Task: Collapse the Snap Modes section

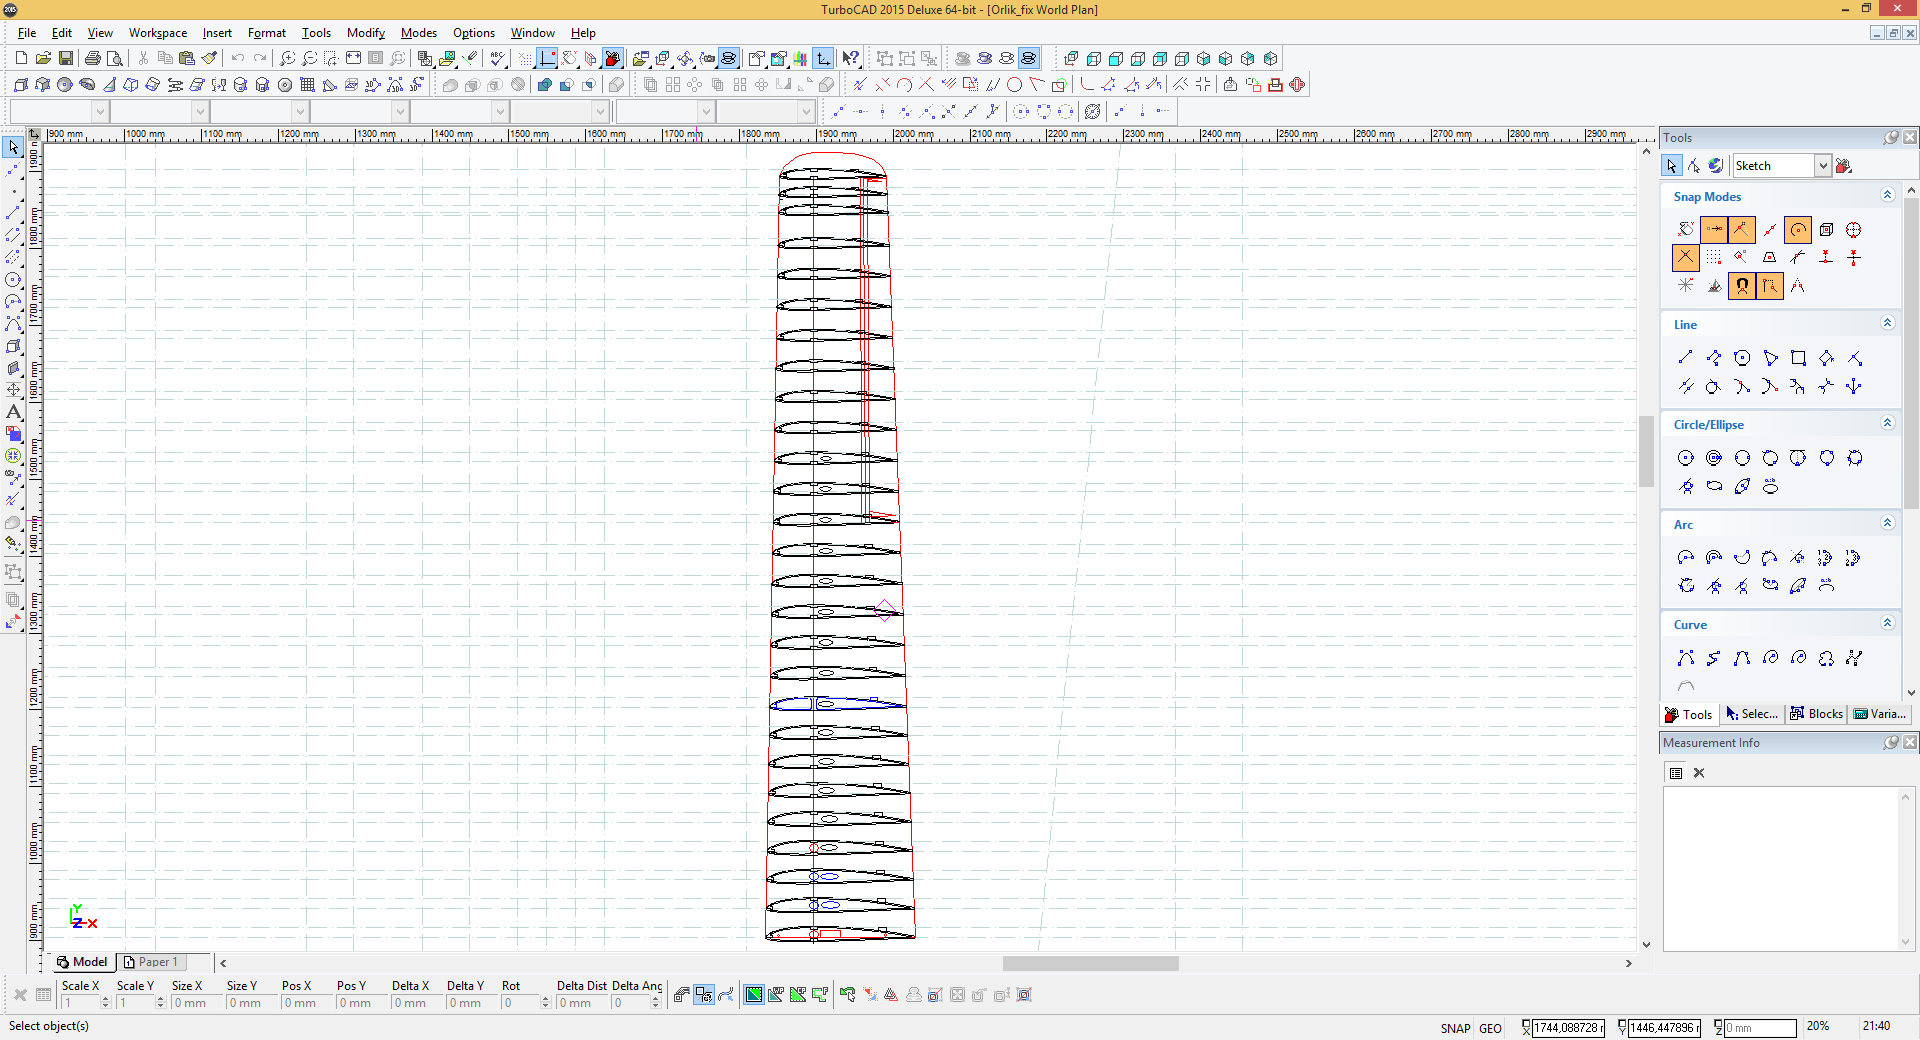Action: [x=1887, y=196]
